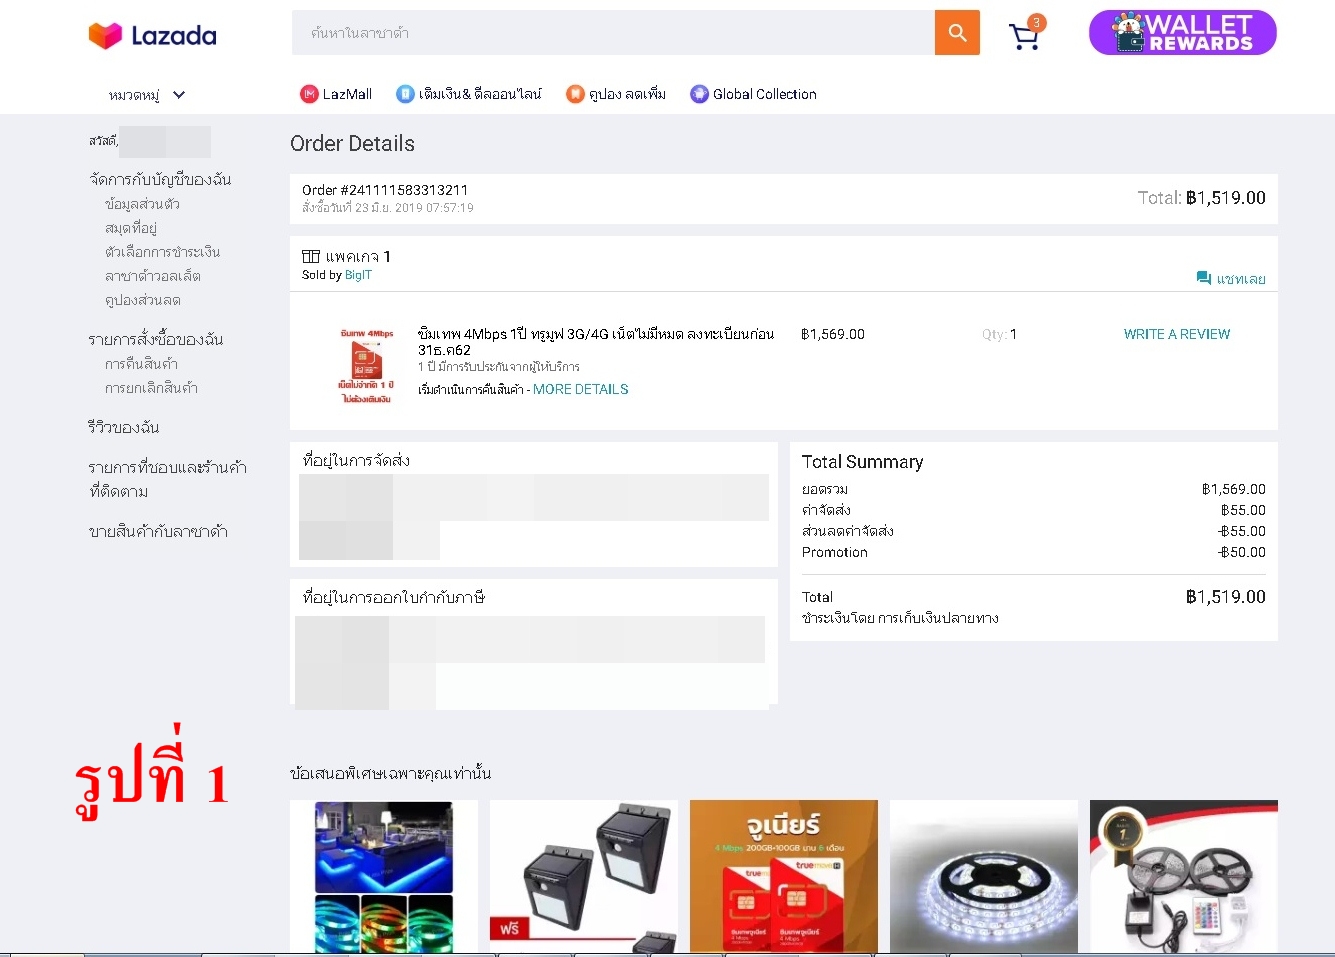1335x957 pixels.
Task: Click the Order Details heading
Action: (x=352, y=144)
